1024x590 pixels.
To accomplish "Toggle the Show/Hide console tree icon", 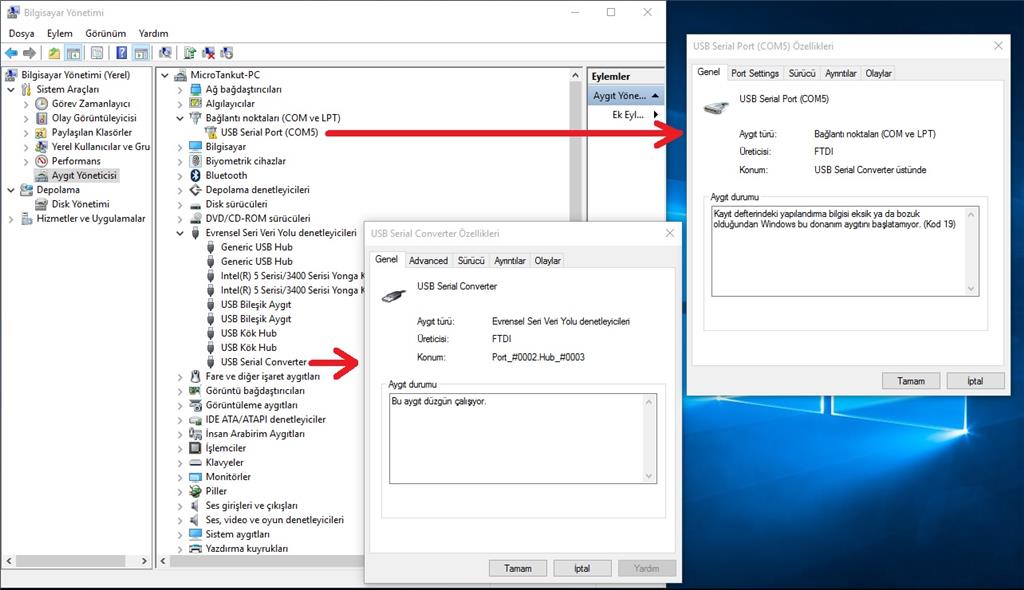I will [x=74, y=53].
